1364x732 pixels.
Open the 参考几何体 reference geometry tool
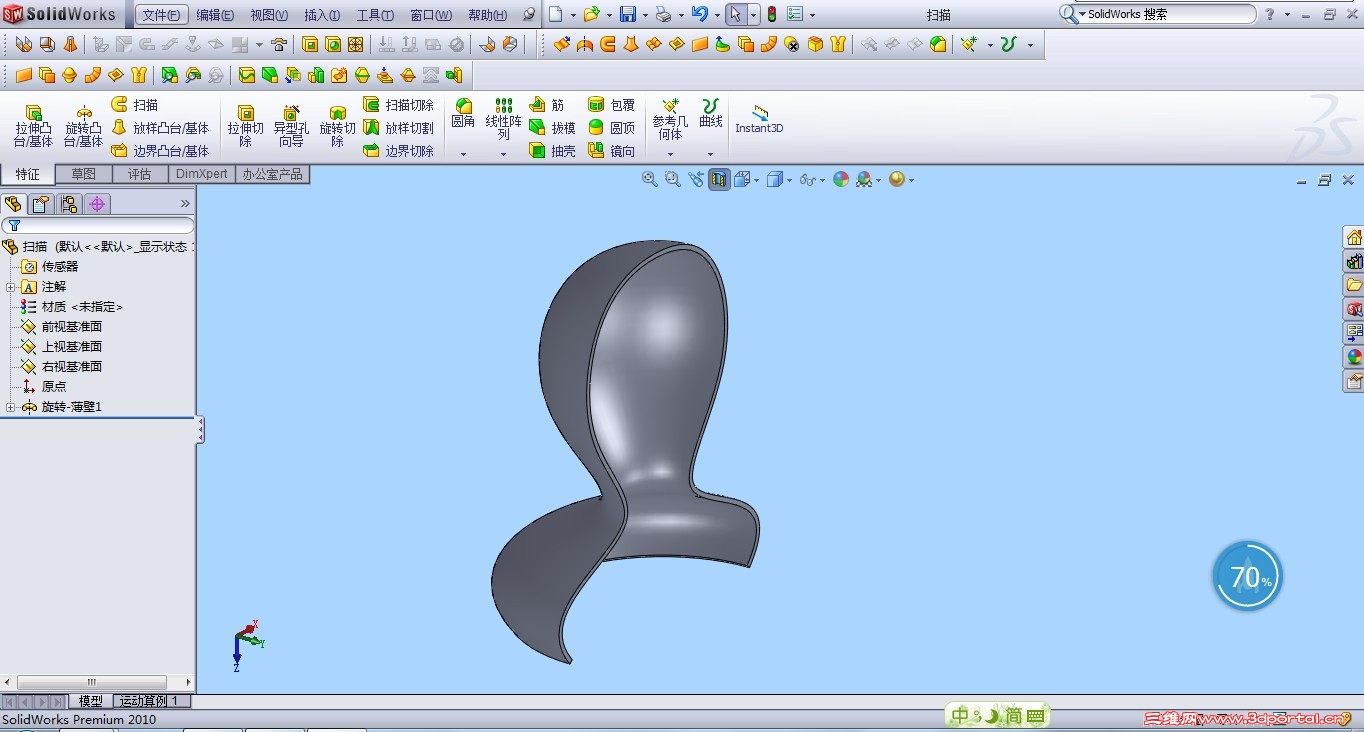click(x=670, y=119)
